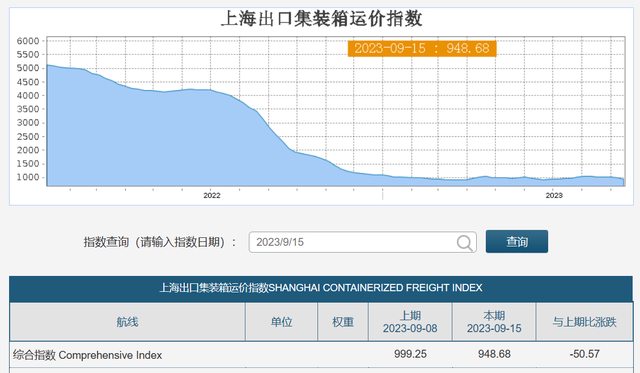
Task: Select the 本期 2023-09-15 column header
Action: [494, 322]
